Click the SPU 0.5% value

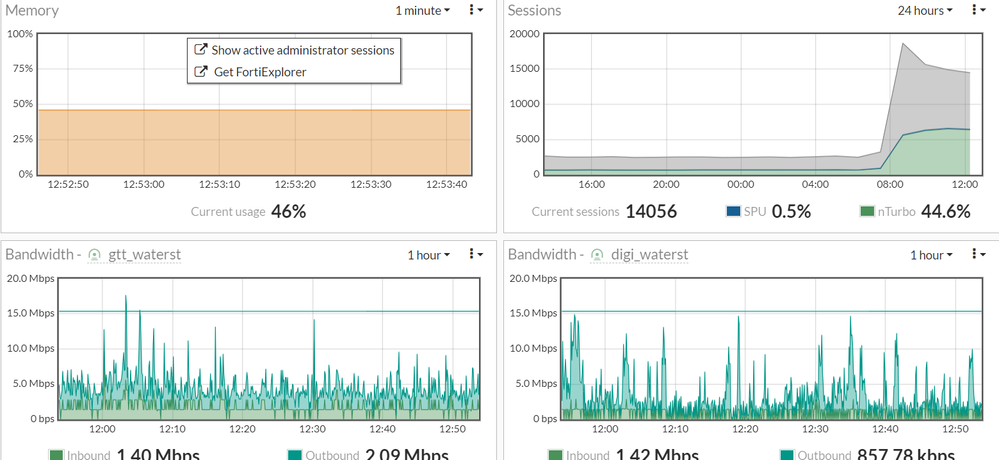point(791,212)
